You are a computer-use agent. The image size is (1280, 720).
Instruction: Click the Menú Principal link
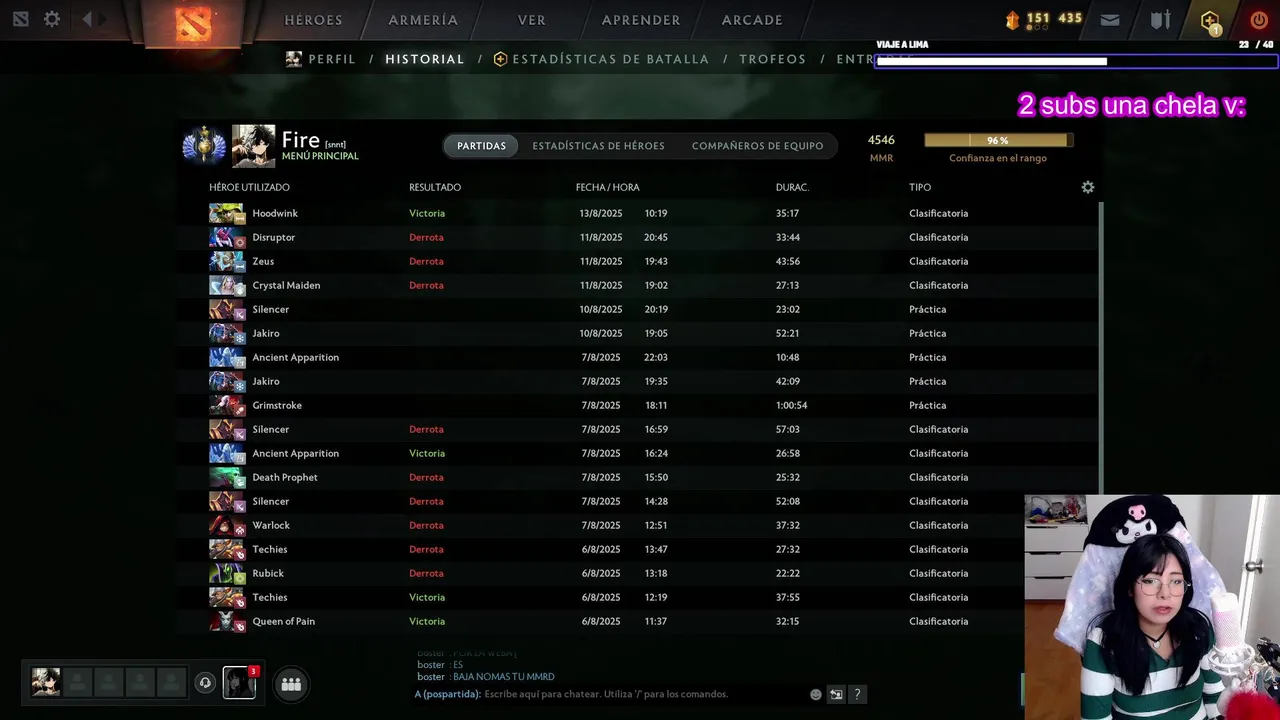320,156
